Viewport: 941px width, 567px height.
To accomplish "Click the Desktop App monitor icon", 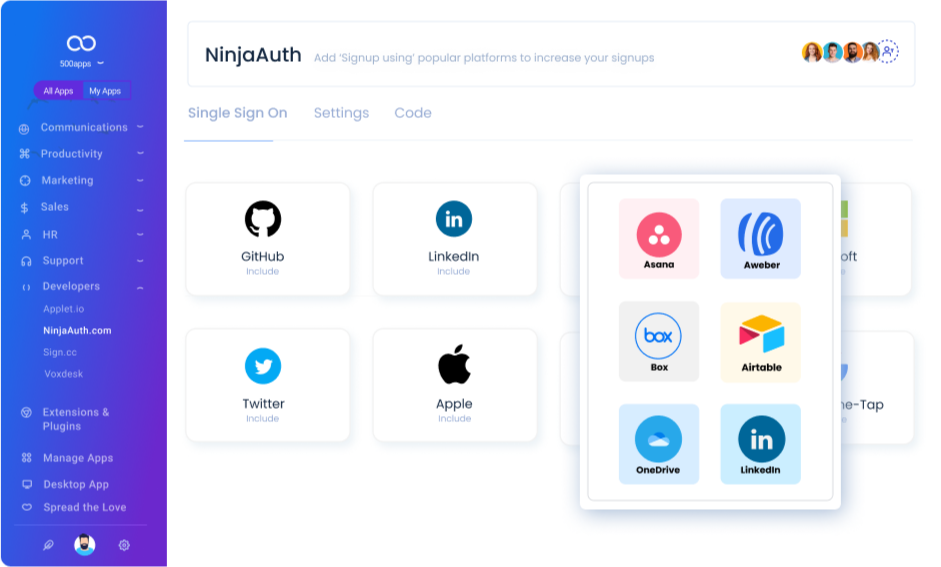I will tap(27, 484).
